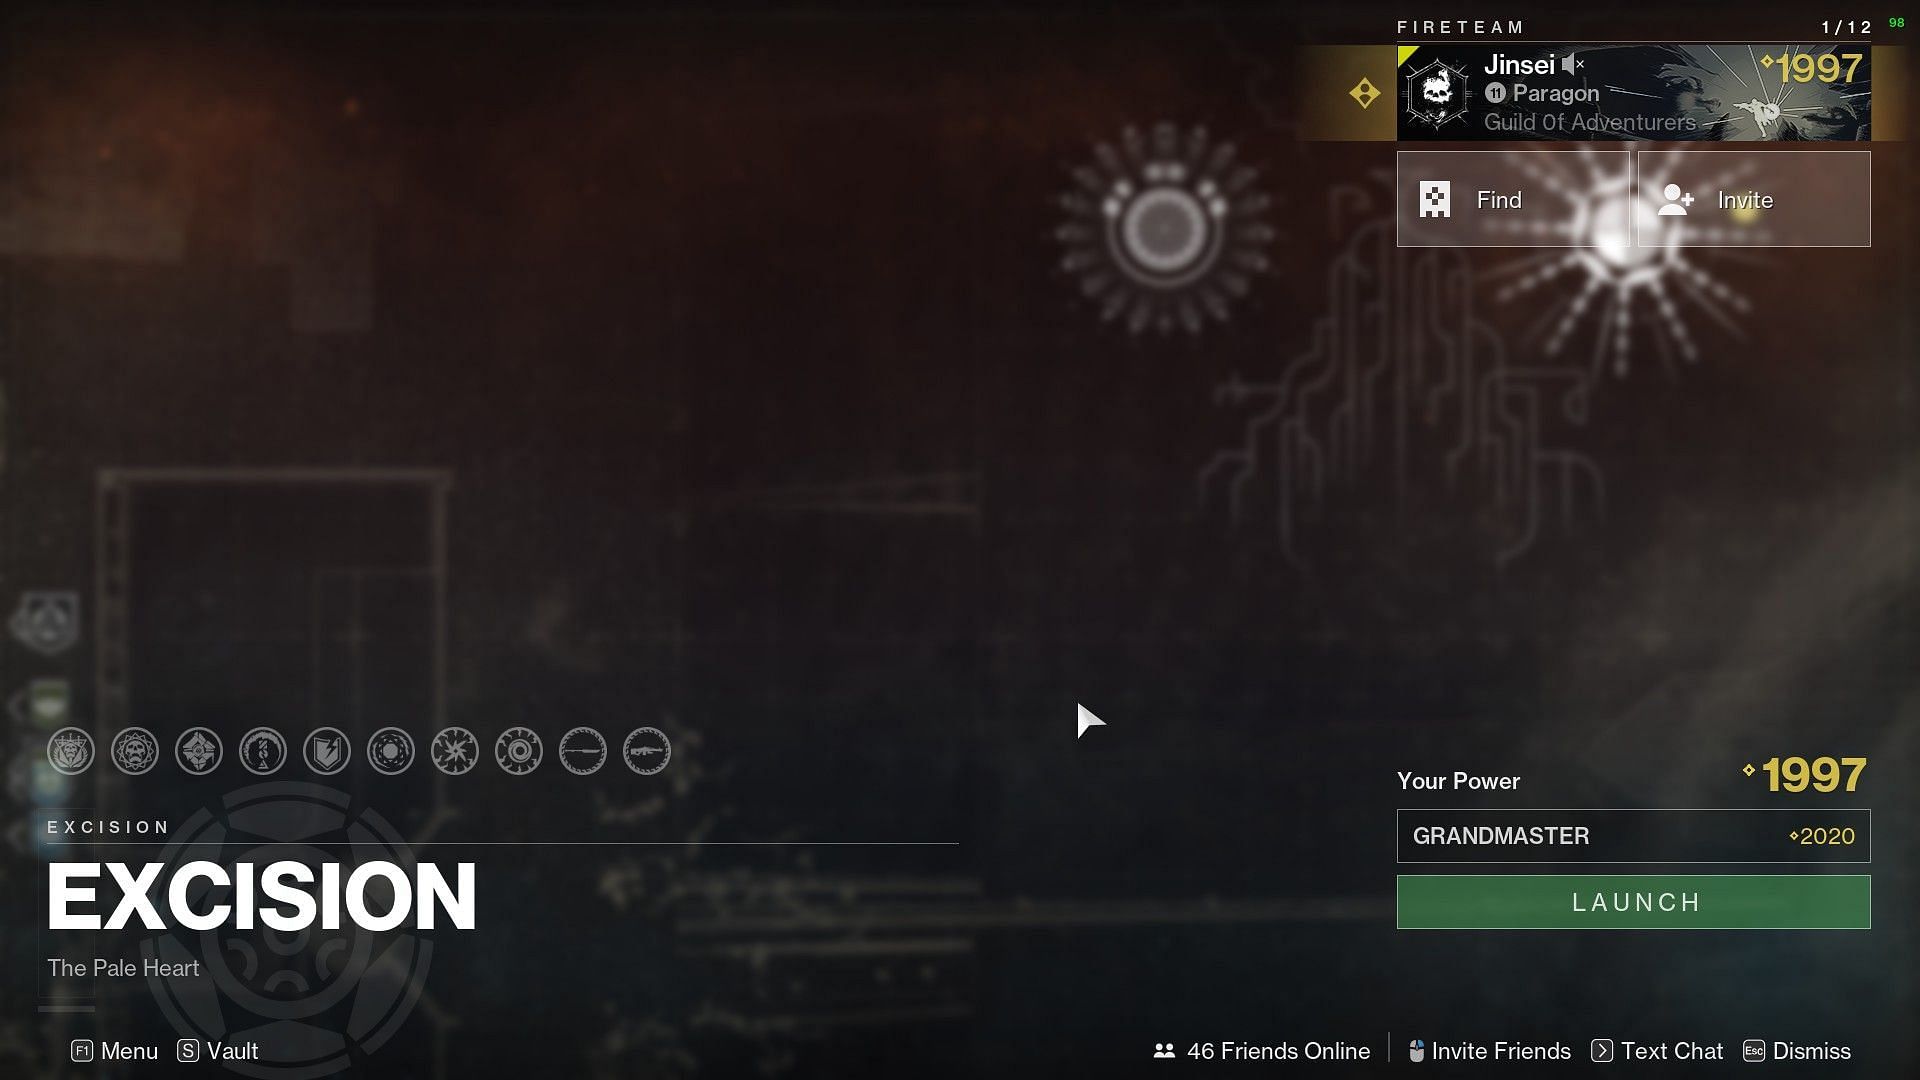Click the lion/crest icon in activity modifiers
The width and height of the screenshot is (1920, 1080).
[70, 750]
